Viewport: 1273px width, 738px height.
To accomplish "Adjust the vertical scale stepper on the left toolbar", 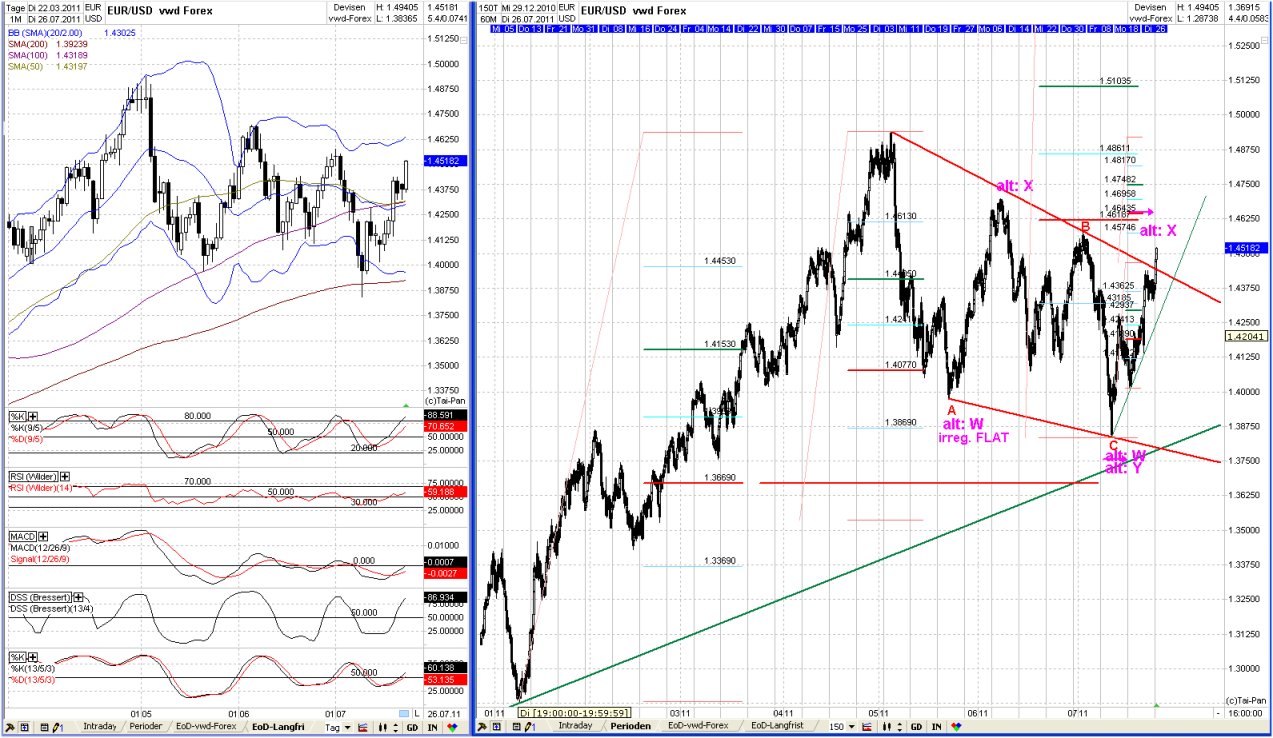I will point(397,727).
